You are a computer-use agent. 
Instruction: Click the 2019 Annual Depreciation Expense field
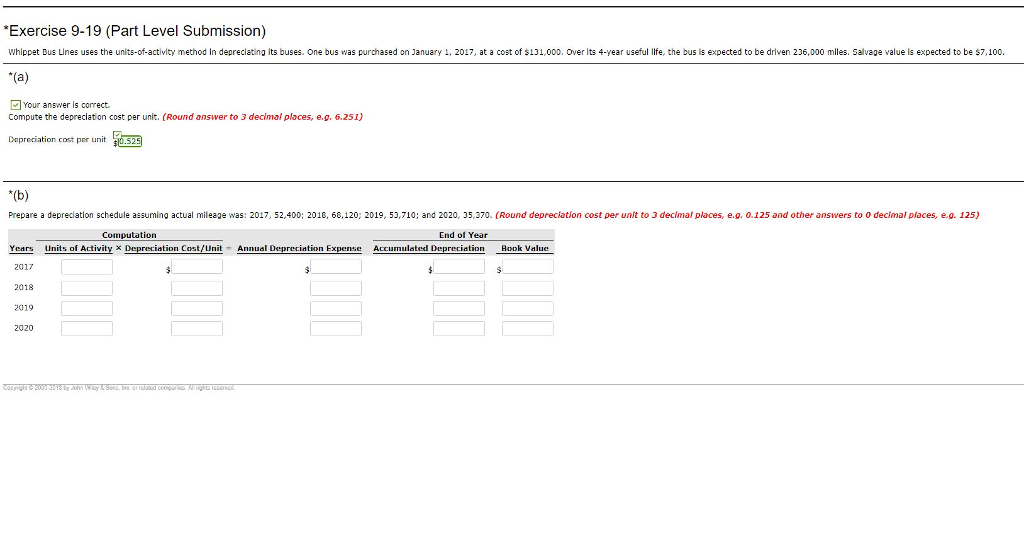pyautogui.click(x=336, y=308)
